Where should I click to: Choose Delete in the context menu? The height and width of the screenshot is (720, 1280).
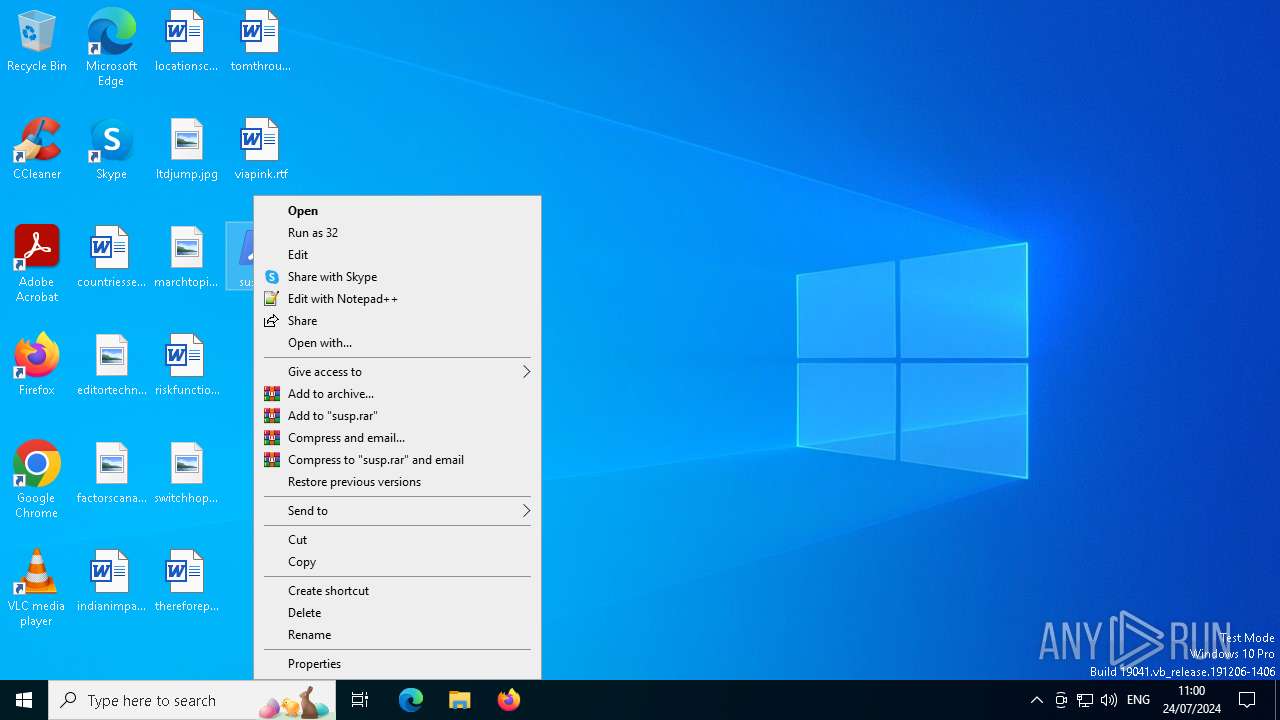398,613
